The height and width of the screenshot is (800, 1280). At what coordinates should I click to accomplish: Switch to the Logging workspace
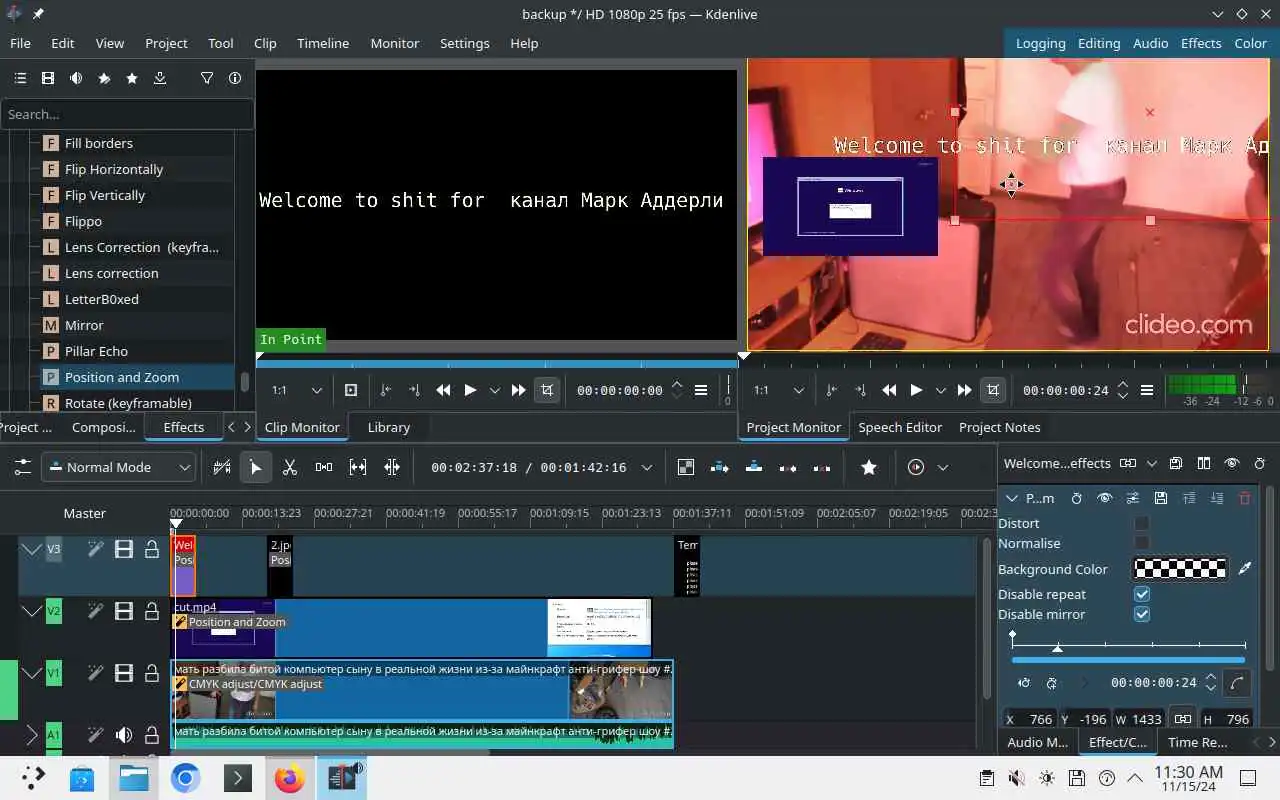(1040, 43)
